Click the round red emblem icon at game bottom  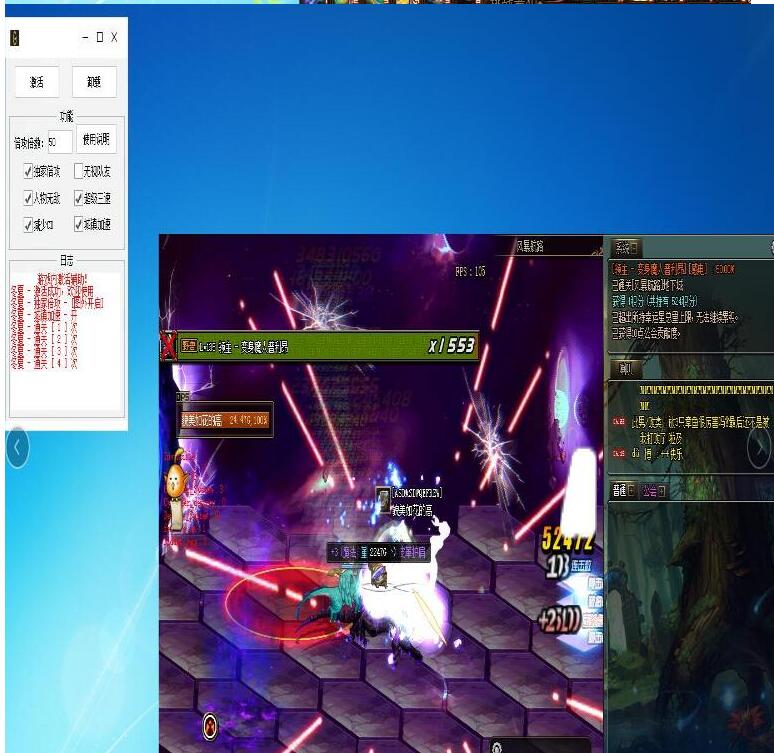point(211,726)
